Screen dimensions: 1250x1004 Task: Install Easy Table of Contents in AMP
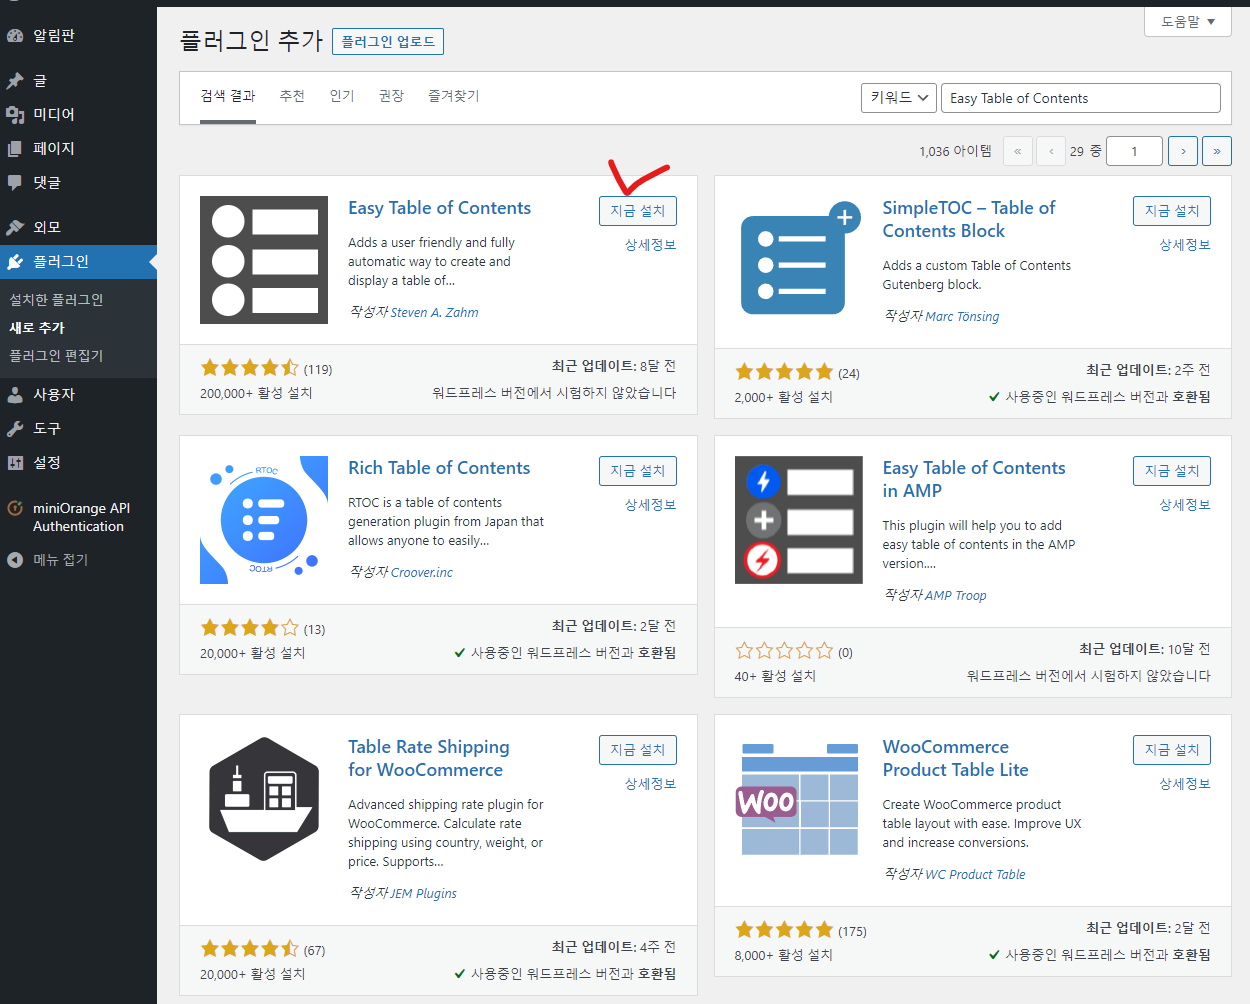coord(1172,471)
